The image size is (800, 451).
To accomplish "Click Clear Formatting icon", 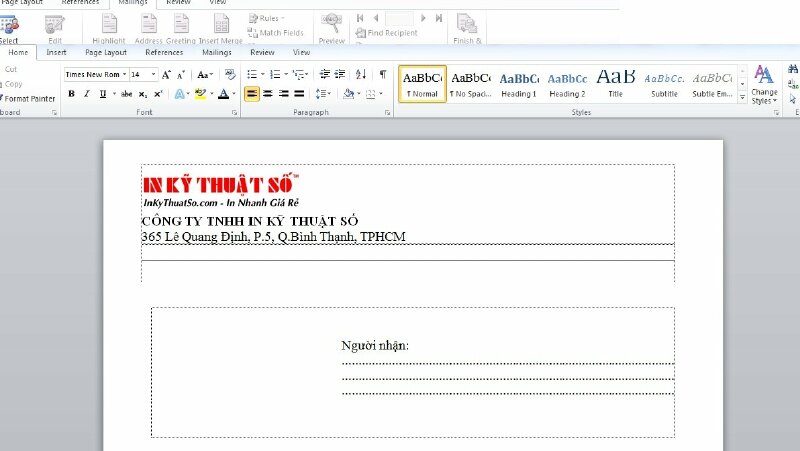I will point(230,74).
